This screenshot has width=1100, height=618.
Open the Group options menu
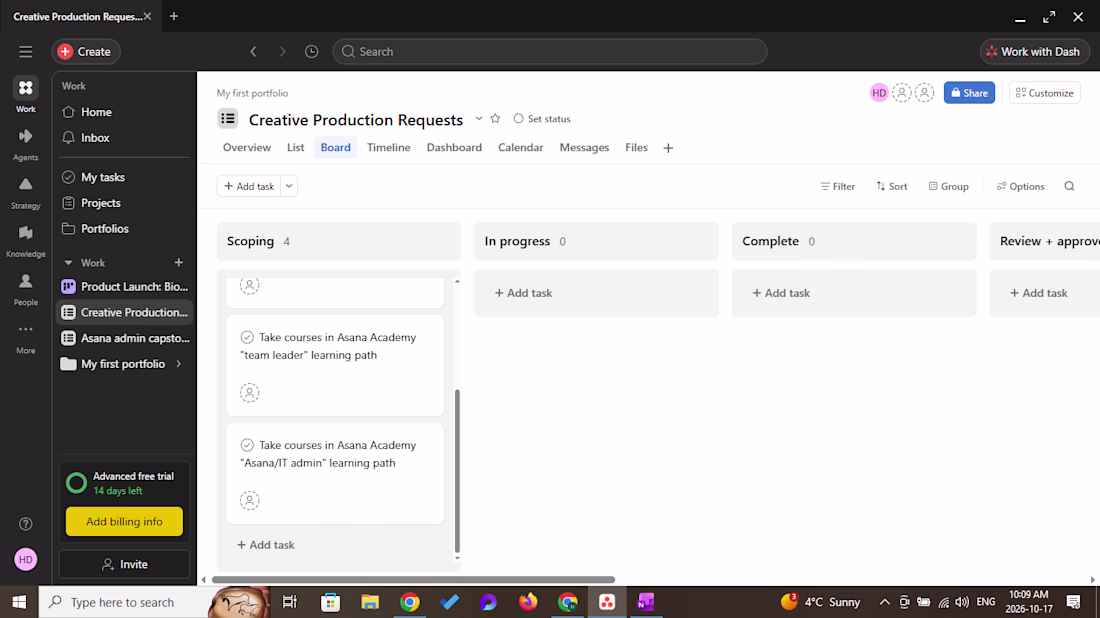(x=948, y=186)
